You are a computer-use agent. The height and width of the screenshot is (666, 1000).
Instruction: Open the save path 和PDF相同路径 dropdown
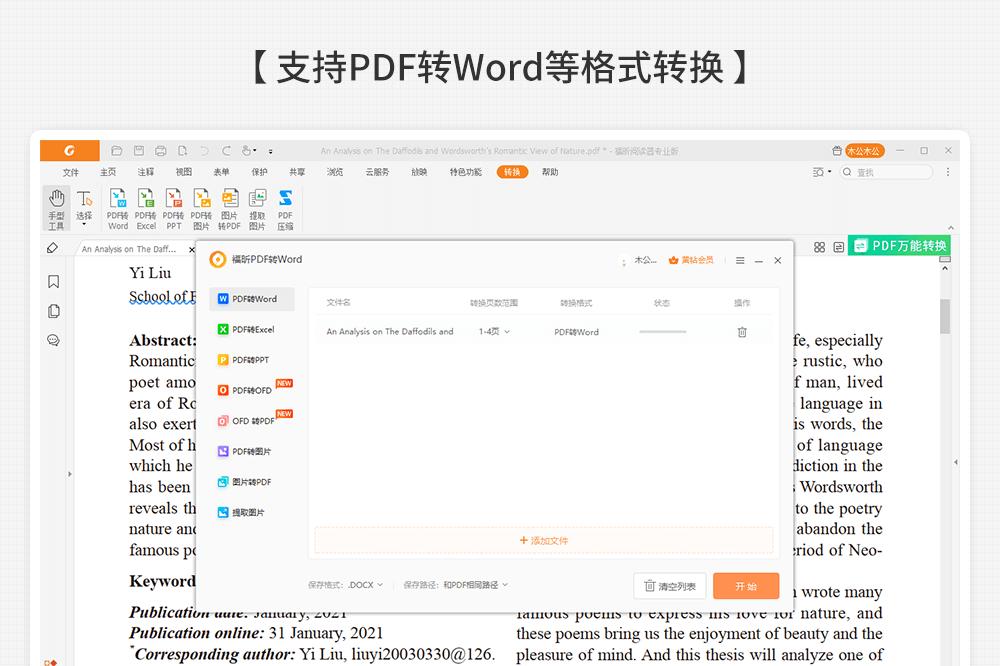point(476,584)
